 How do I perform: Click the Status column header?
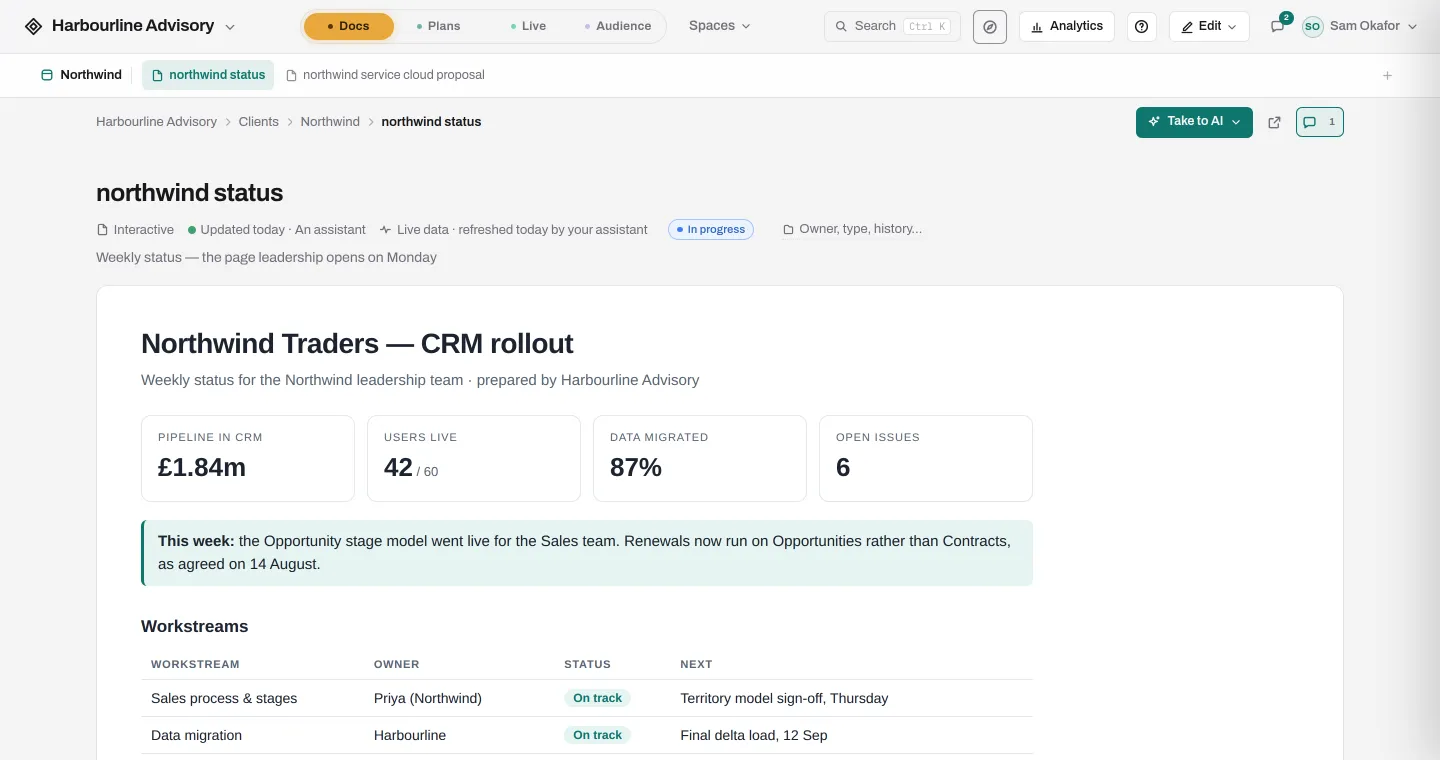(587, 664)
